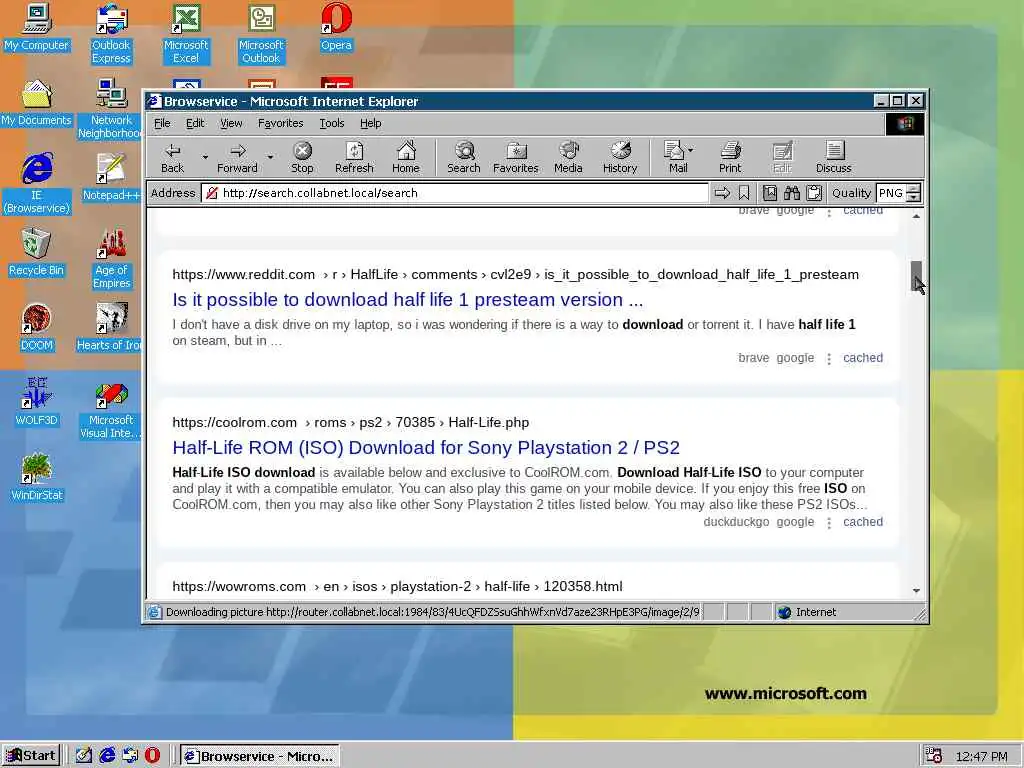Go back with the Back toolbar button

pos(172,158)
